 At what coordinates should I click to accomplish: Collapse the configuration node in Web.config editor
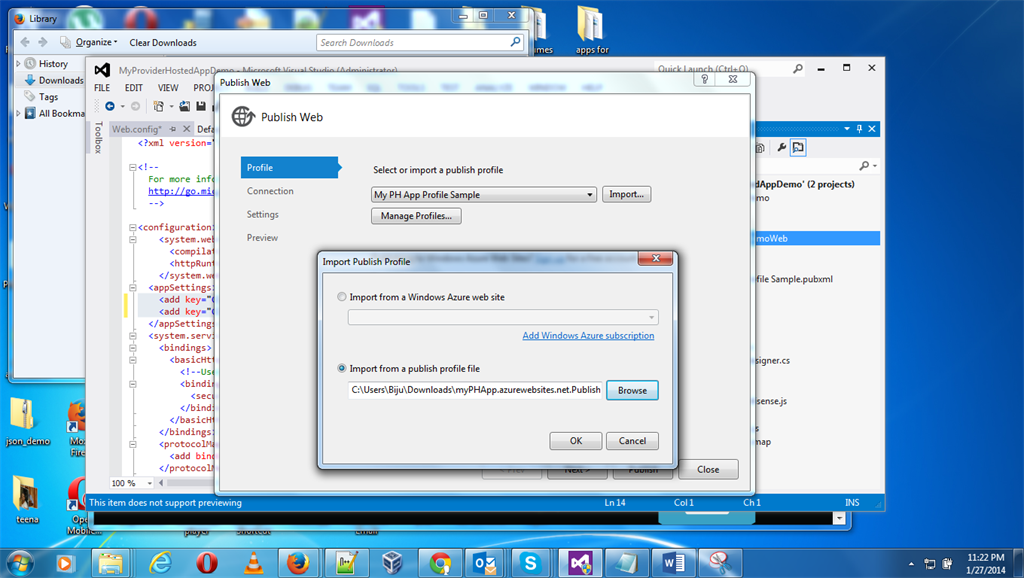point(133,227)
